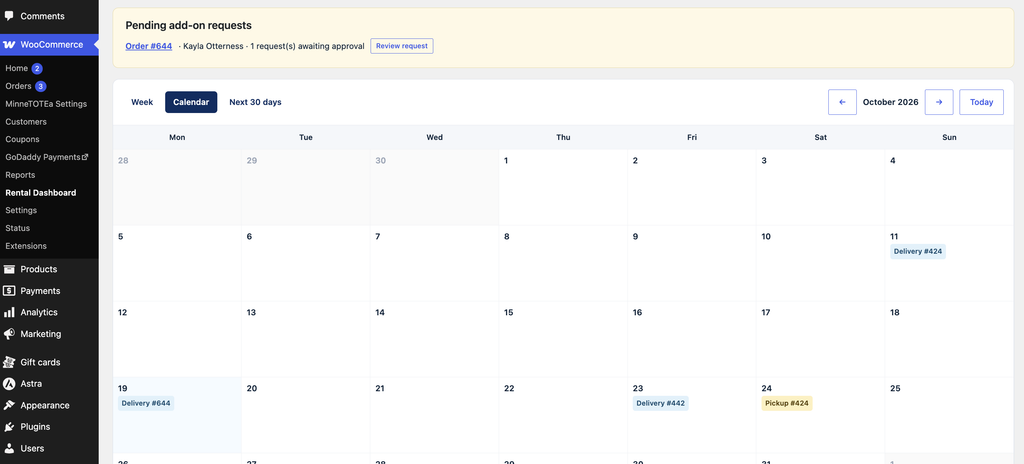Click the Payments dollar icon
Image resolution: width=1024 pixels, height=464 pixels.
pyautogui.click(x=9, y=291)
